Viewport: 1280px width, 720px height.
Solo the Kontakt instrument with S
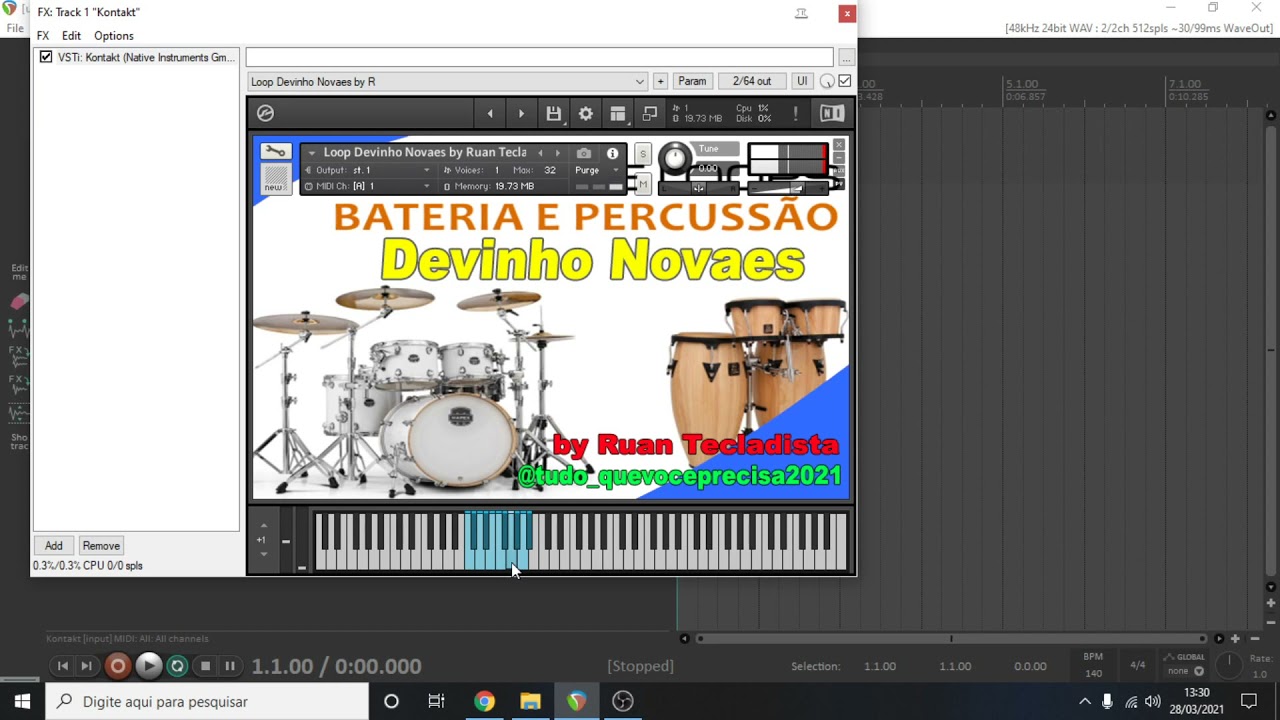coord(643,153)
